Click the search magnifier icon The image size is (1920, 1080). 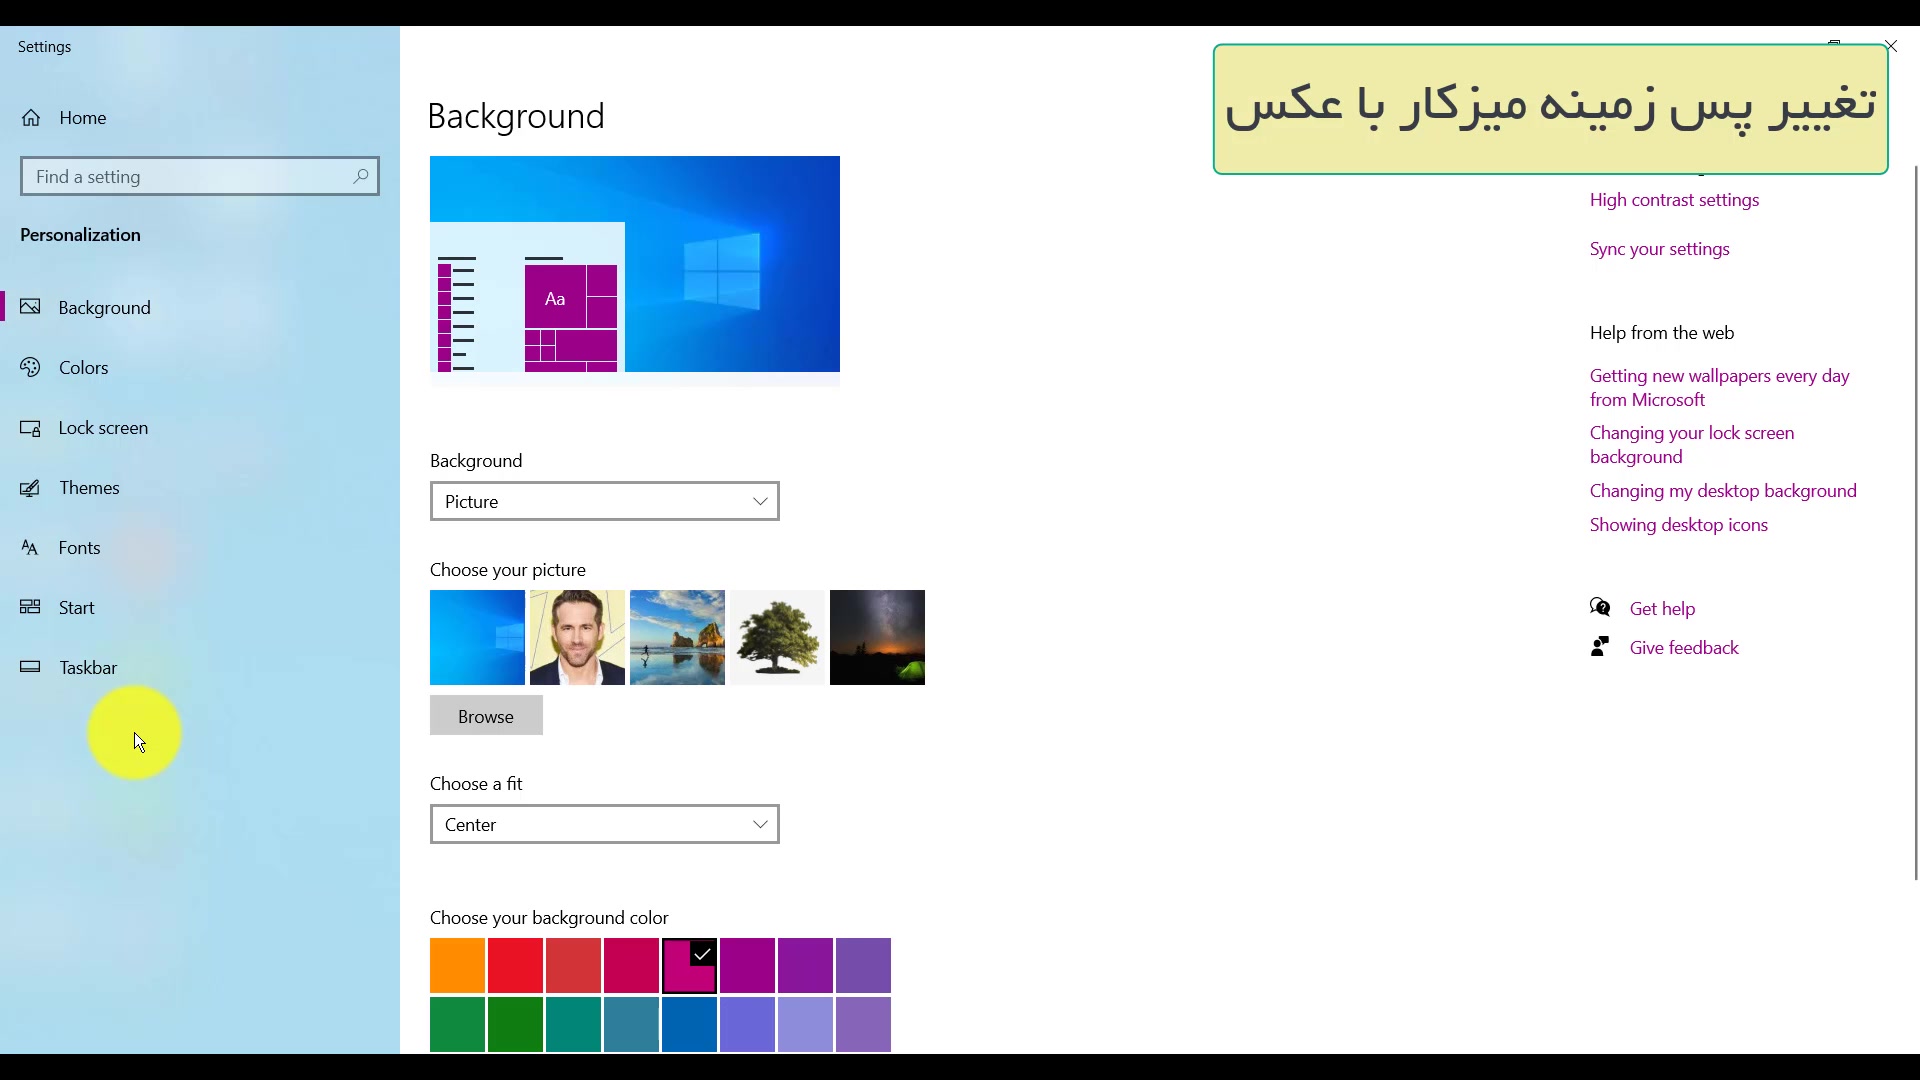[361, 176]
